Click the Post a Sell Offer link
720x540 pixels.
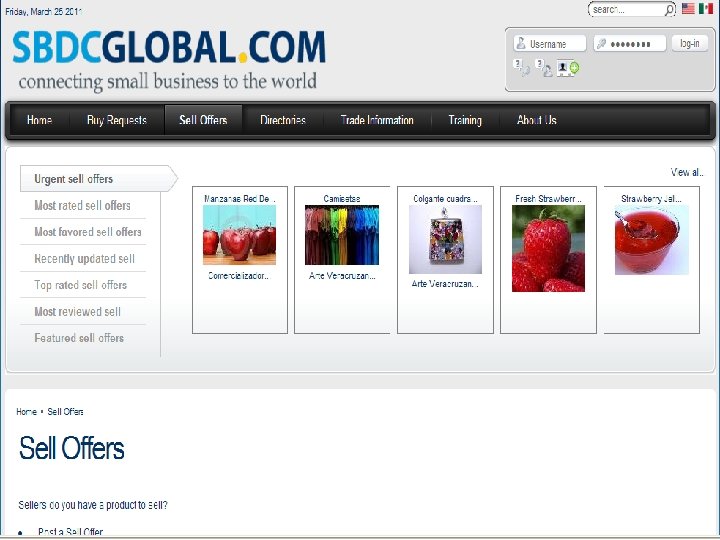point(70,532)
